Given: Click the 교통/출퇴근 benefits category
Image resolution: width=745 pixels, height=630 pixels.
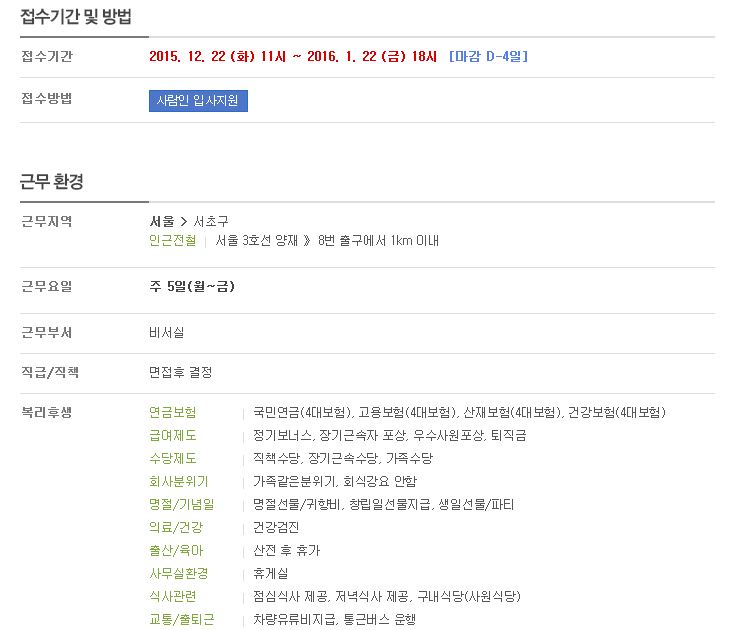Looking at the screenshot, I should pos(181,620).
